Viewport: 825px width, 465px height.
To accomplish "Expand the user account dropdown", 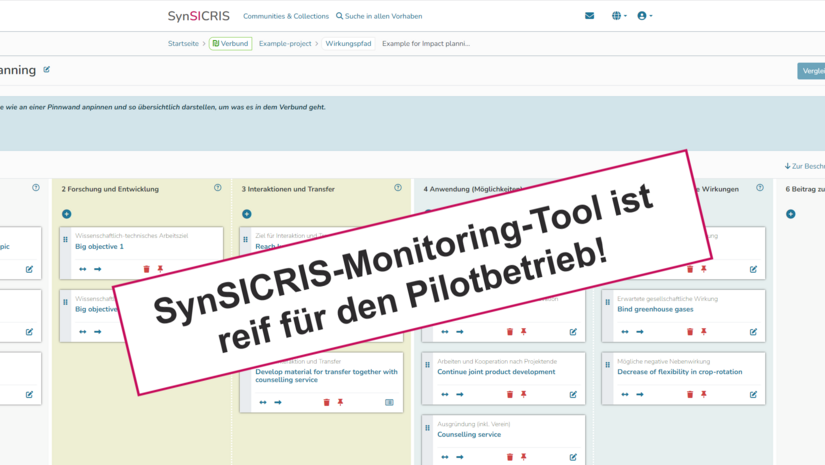I will [x=645, y=16].
